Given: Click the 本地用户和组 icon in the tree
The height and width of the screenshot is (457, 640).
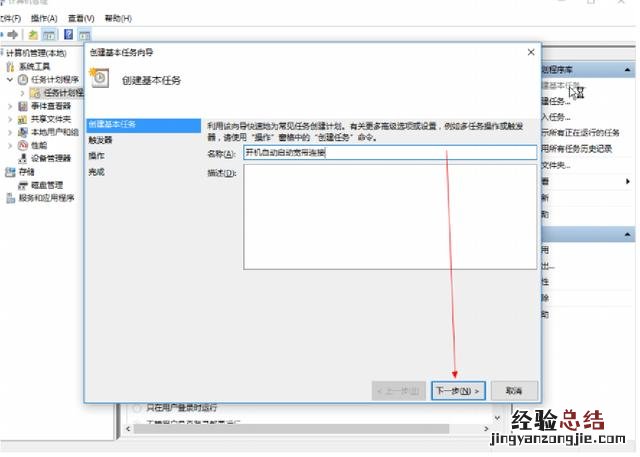Looking at the screenshot, I should tap(23, 133).
